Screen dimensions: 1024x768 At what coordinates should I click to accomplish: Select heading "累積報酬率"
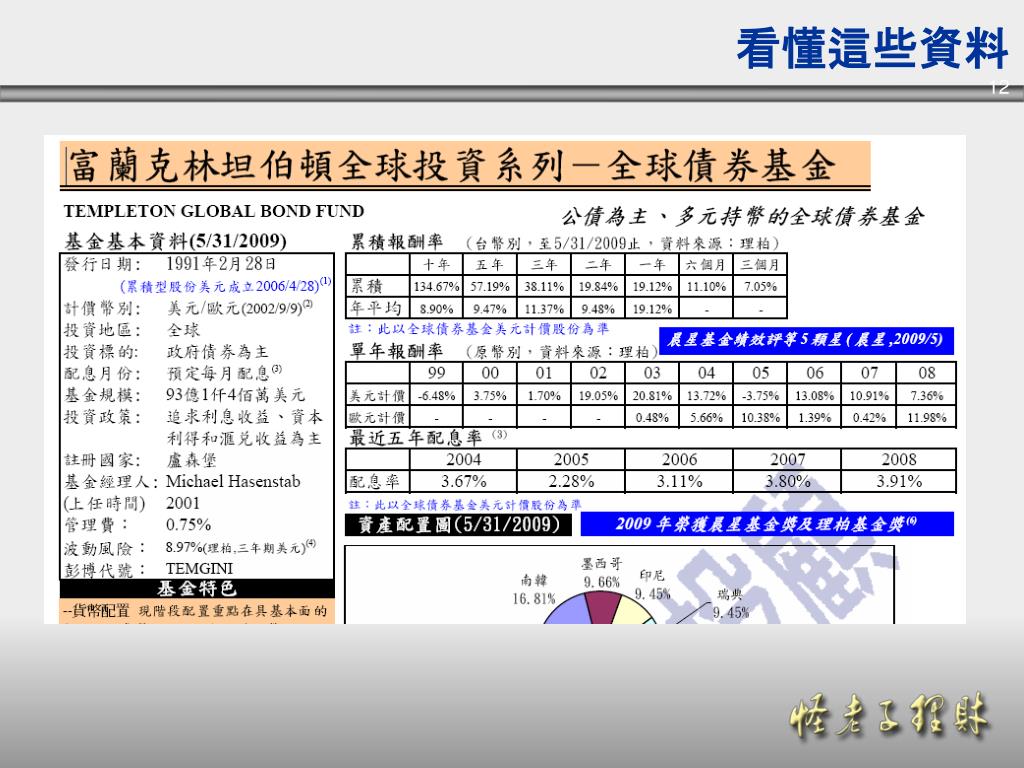(x=396, y=242)
